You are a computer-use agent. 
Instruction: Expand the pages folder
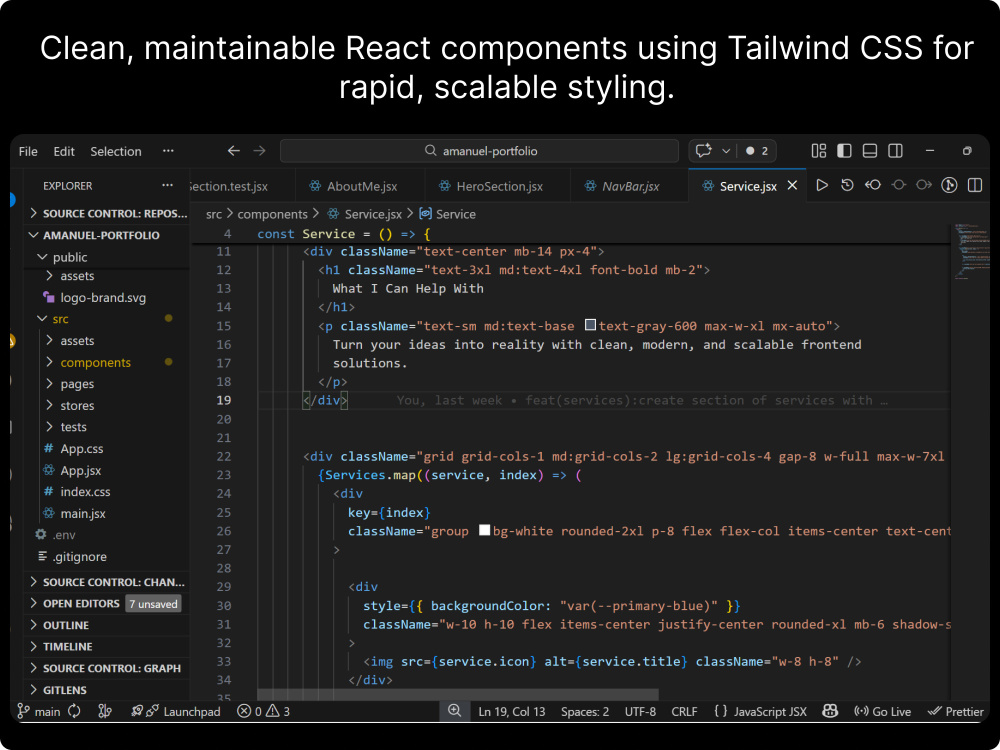107,384
